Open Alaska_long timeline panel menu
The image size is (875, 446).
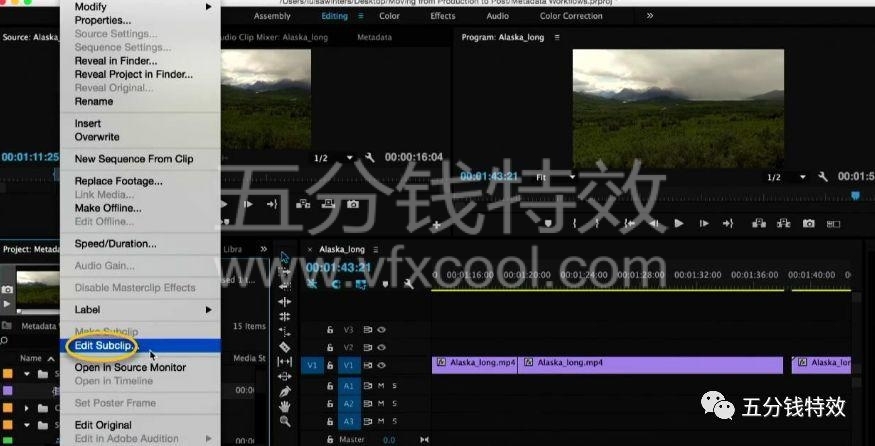pos(376,250)
